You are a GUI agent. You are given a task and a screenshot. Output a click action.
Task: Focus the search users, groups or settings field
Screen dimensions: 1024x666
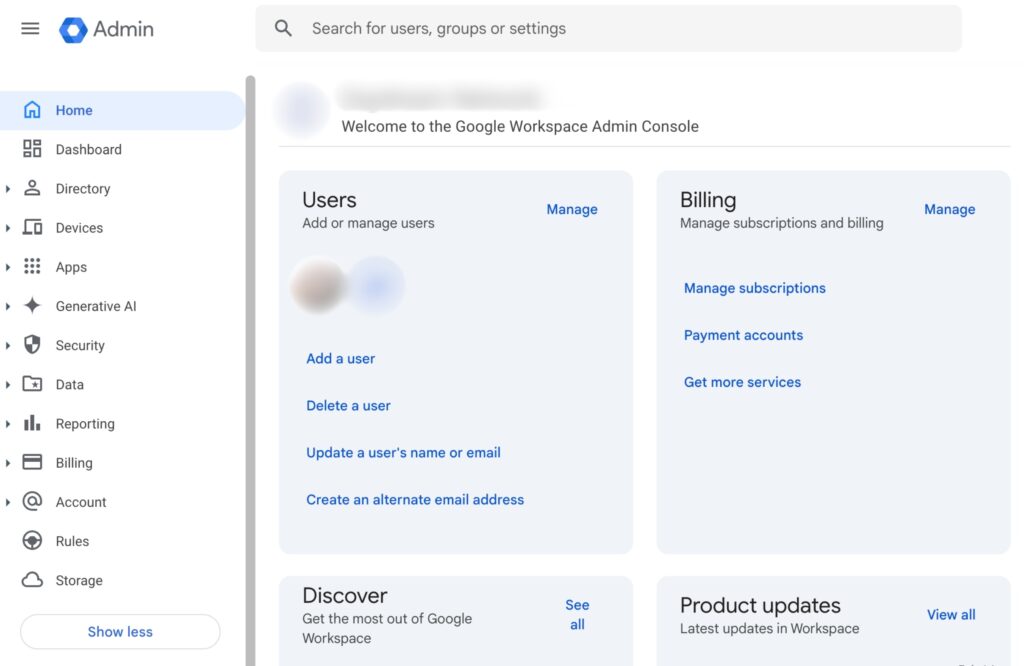[x=608, y=28]
